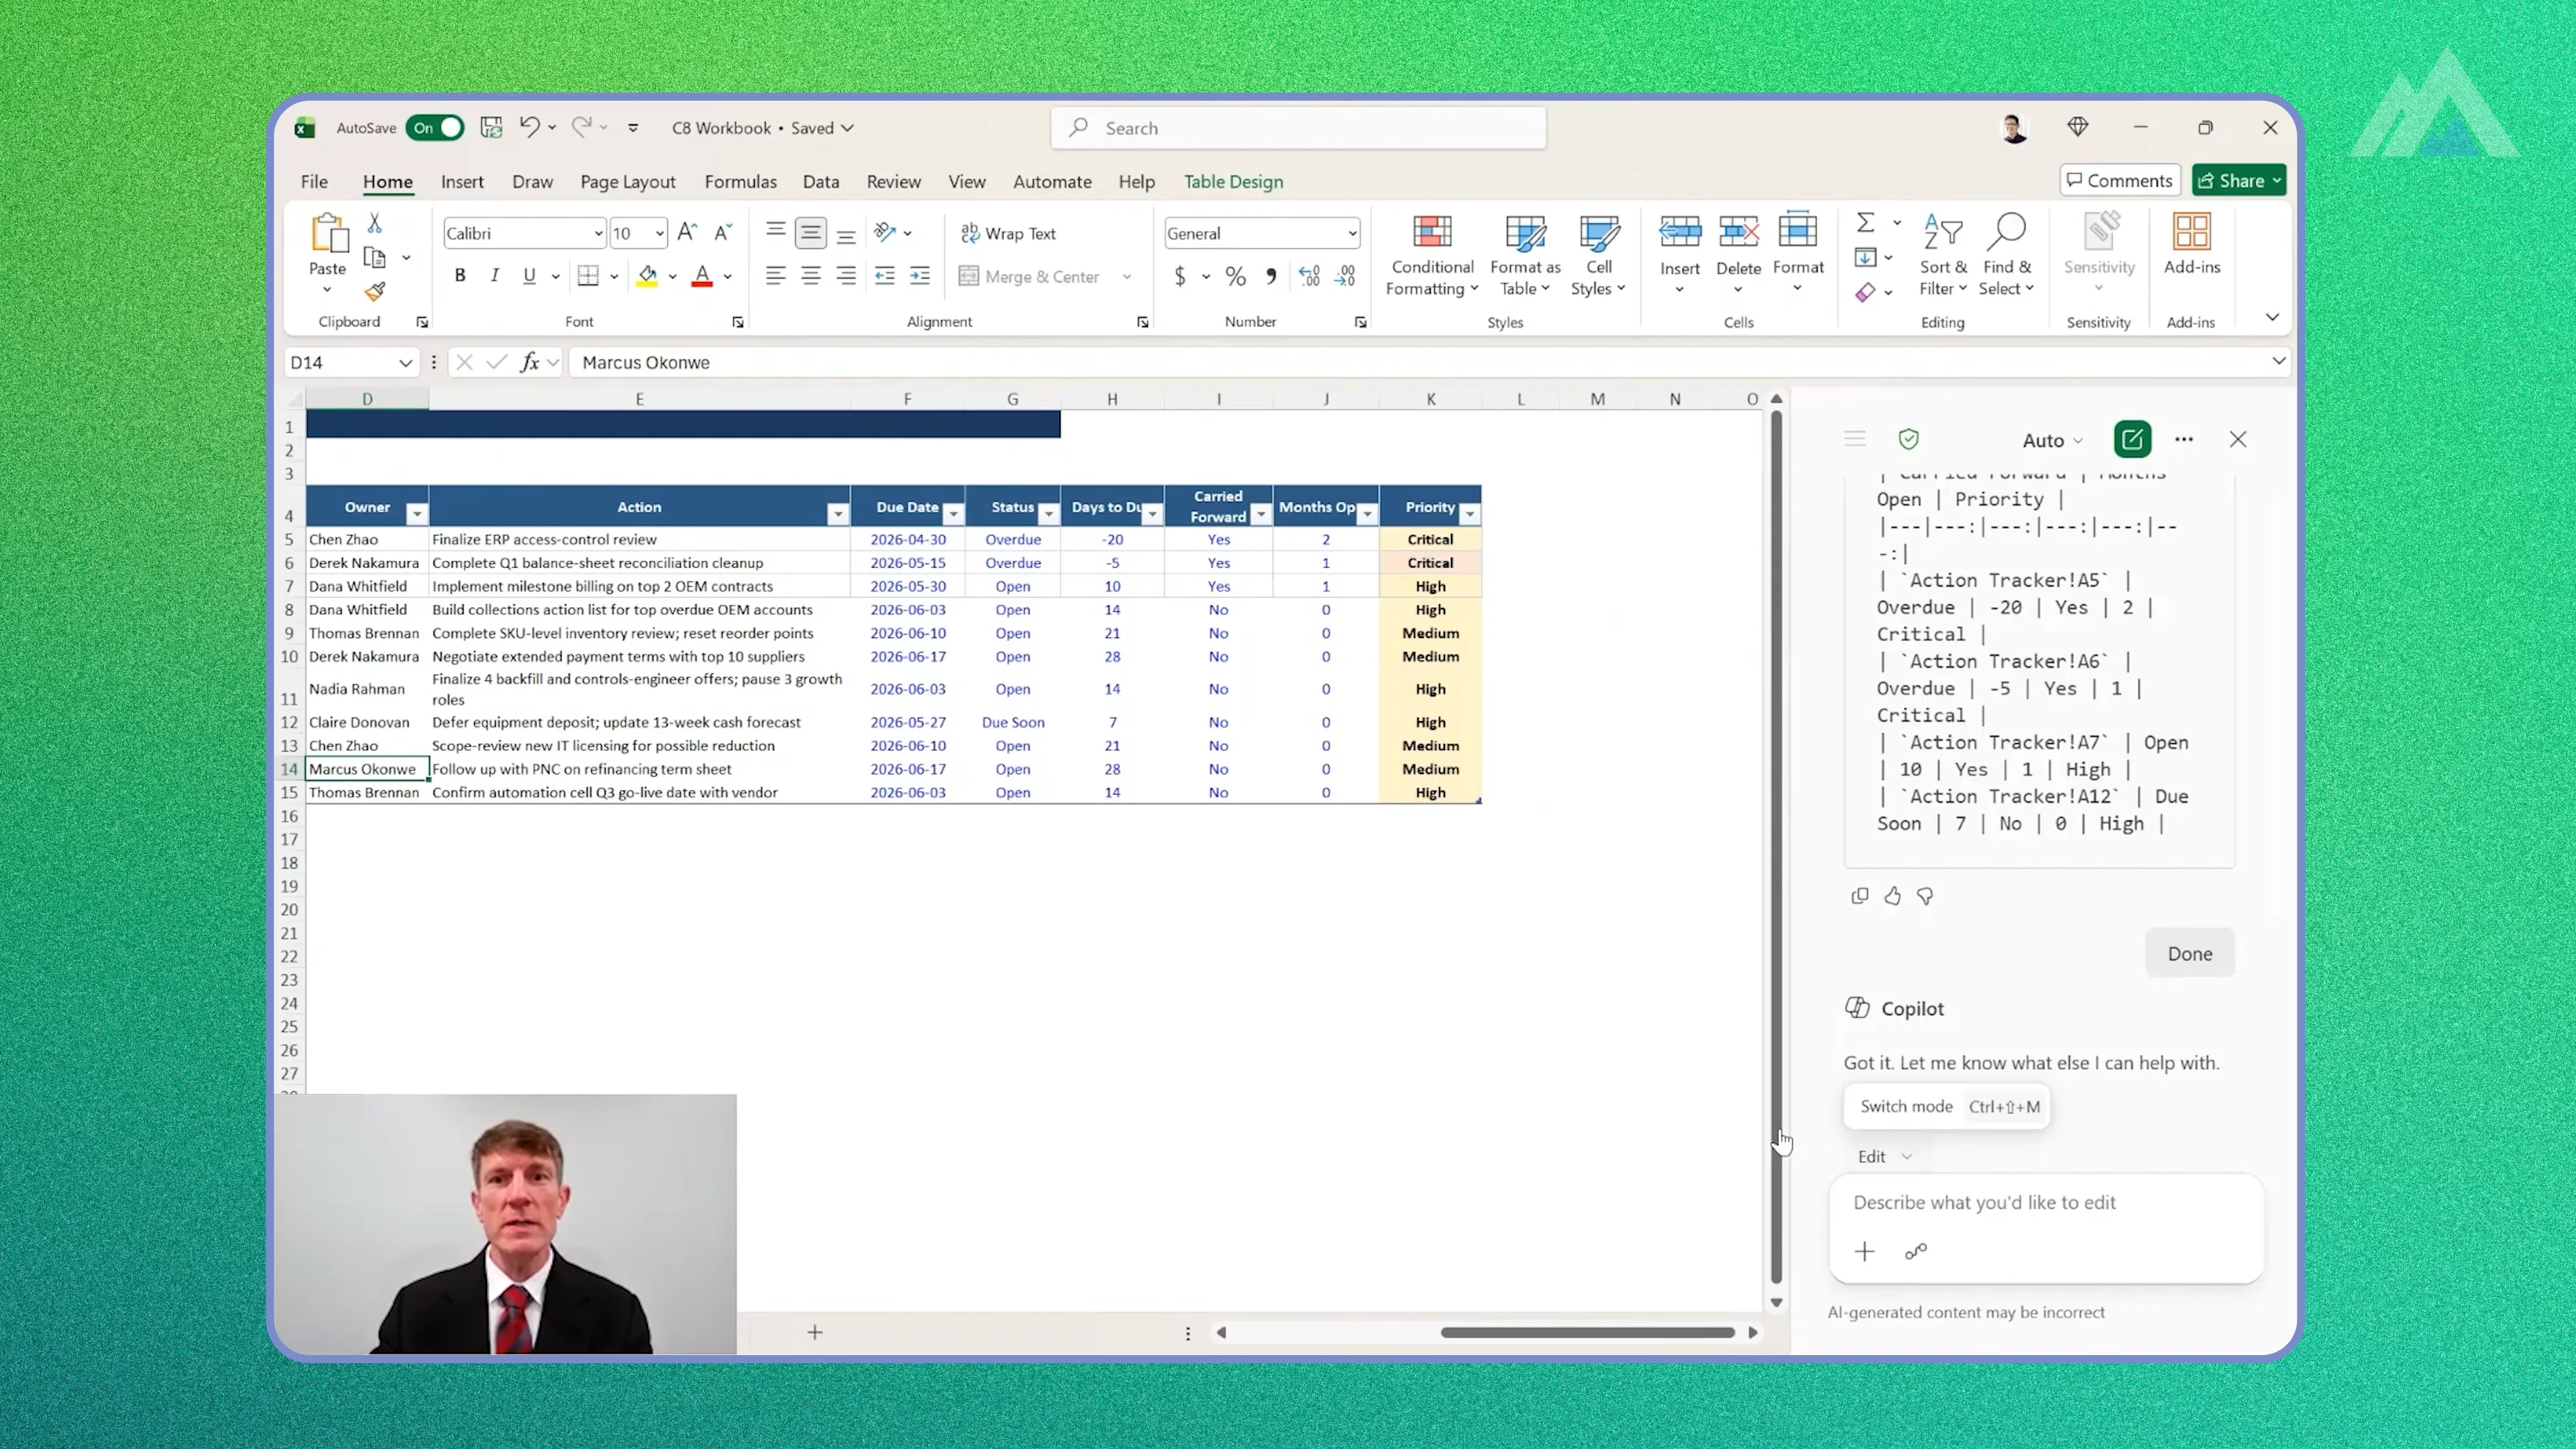Image resolution: width=2576 pixels, height=1449 pixels.
Task: Click the new sheet plus icon
Action: (x=815, y=1332)
